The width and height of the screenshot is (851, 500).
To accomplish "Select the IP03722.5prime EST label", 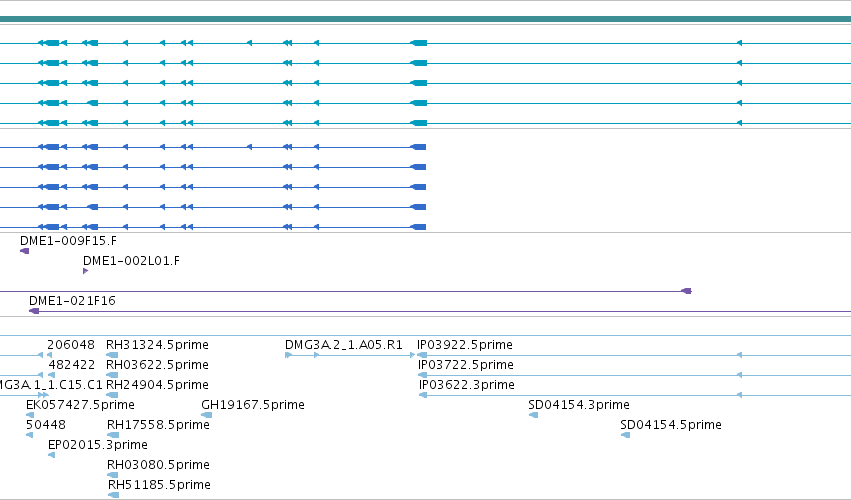I will click(x=466, y=365).
